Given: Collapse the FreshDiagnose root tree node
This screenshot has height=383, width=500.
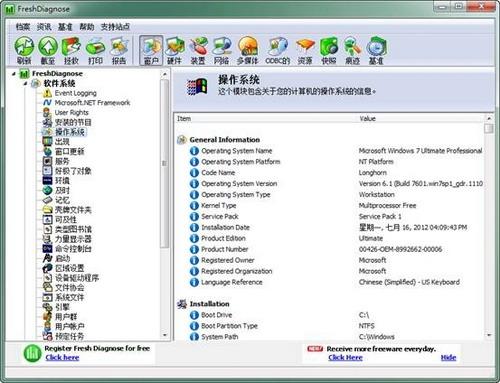Looking at the screenshot, I should coord(14,74).
